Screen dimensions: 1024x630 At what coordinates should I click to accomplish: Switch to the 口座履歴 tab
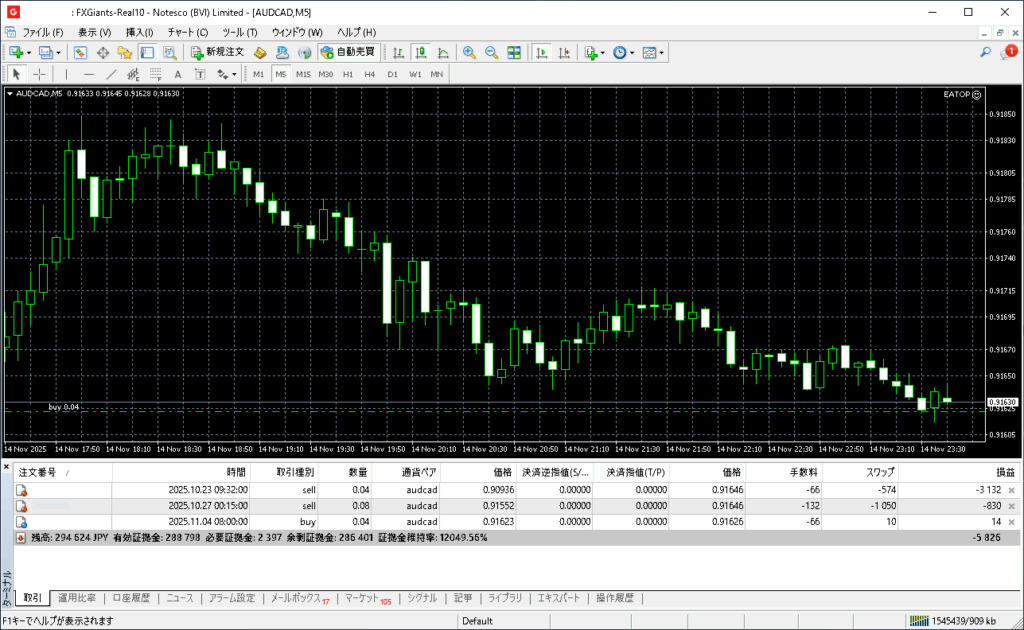[130, 598]
